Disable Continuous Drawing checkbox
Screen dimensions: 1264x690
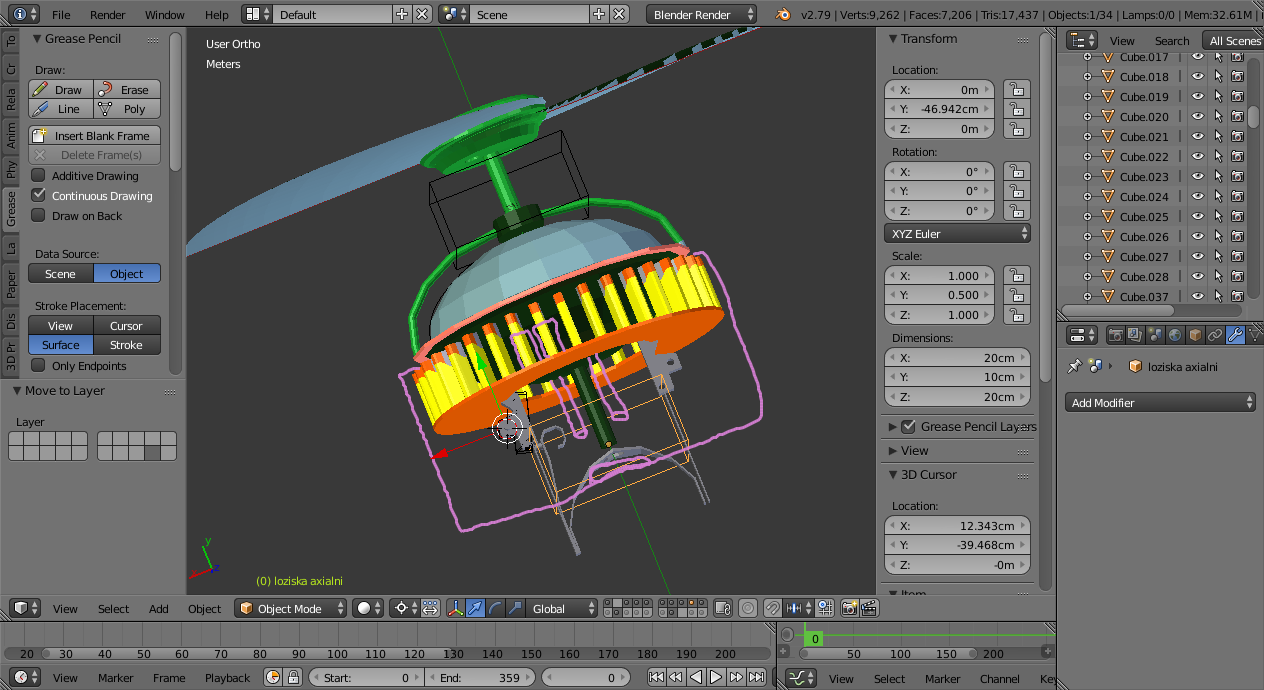pos(39,196)
